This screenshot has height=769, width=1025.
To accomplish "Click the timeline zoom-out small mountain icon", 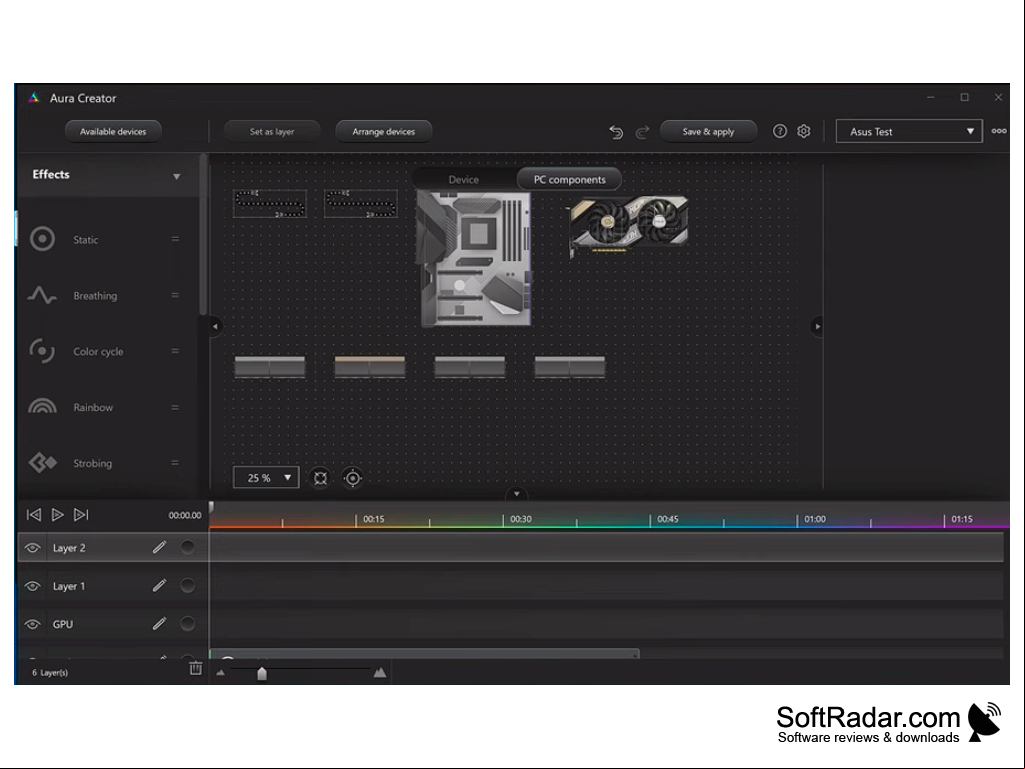I will 220,672.
